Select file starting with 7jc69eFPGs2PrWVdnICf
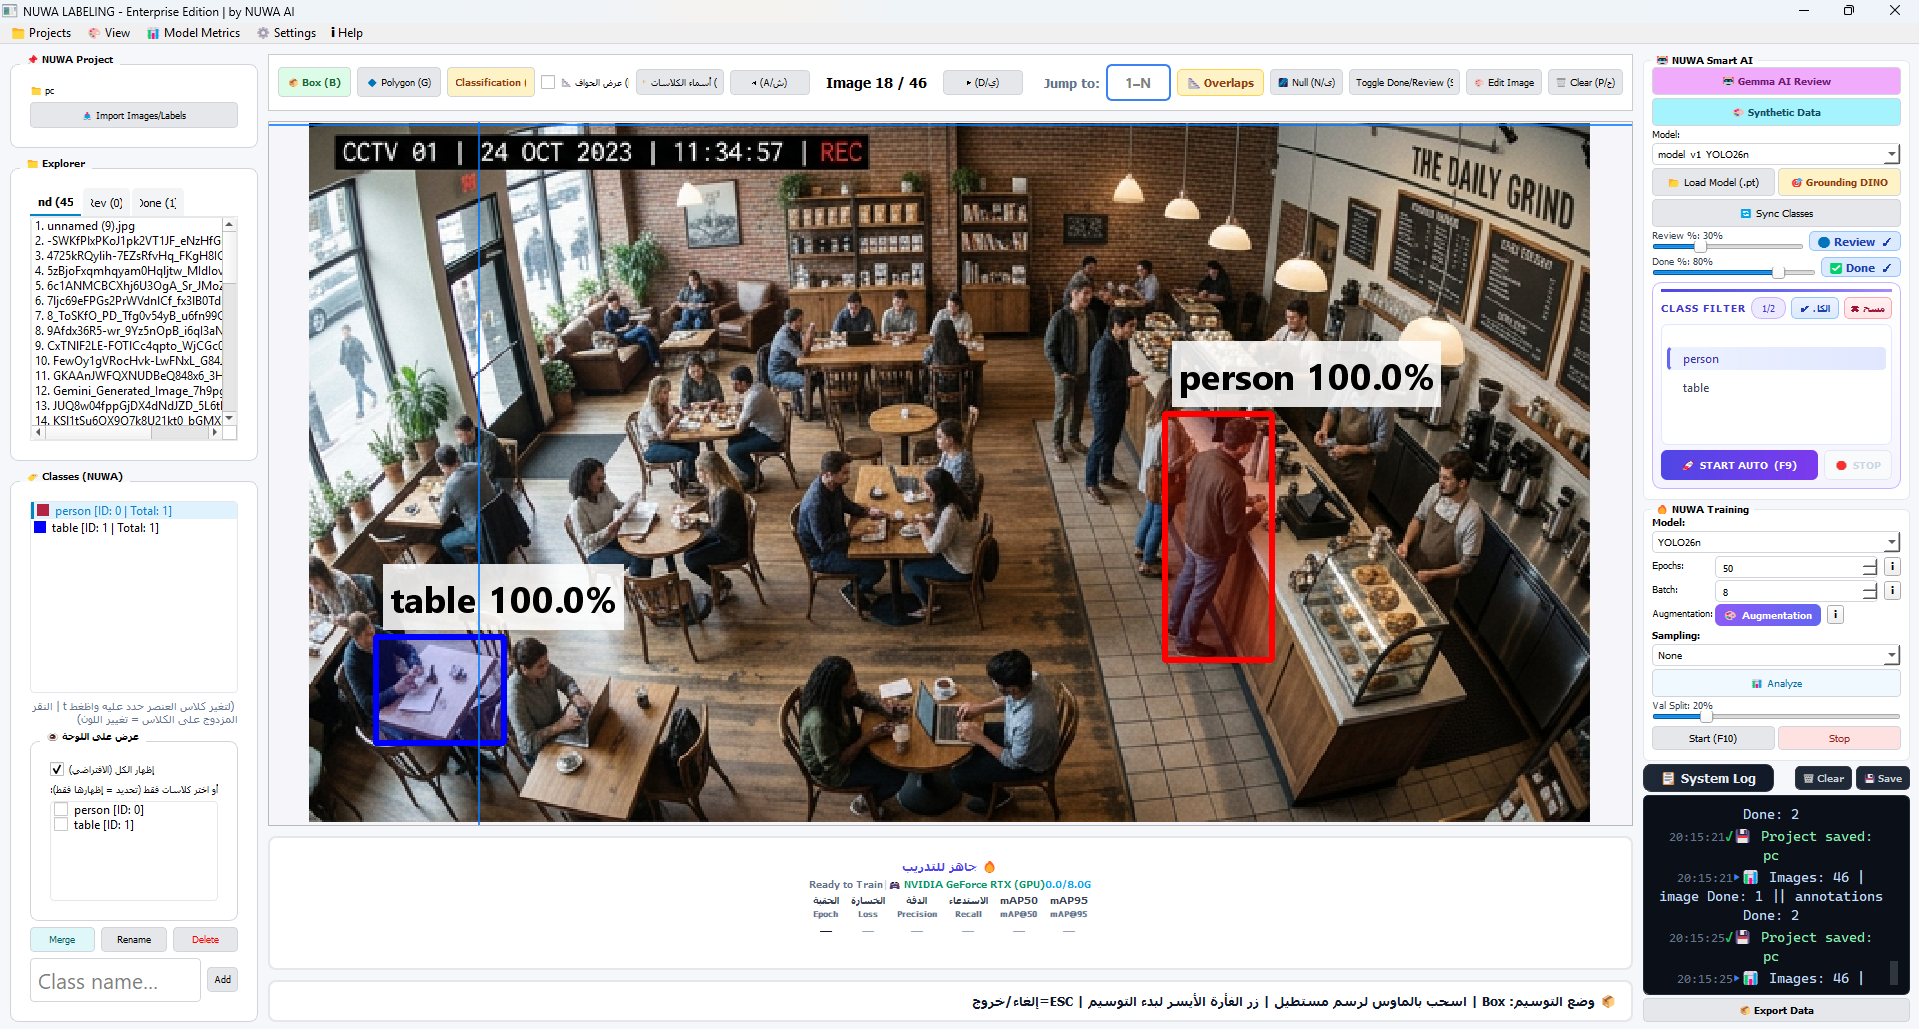The width and height of the screenshot is (1919, 1029). [127, 301]
